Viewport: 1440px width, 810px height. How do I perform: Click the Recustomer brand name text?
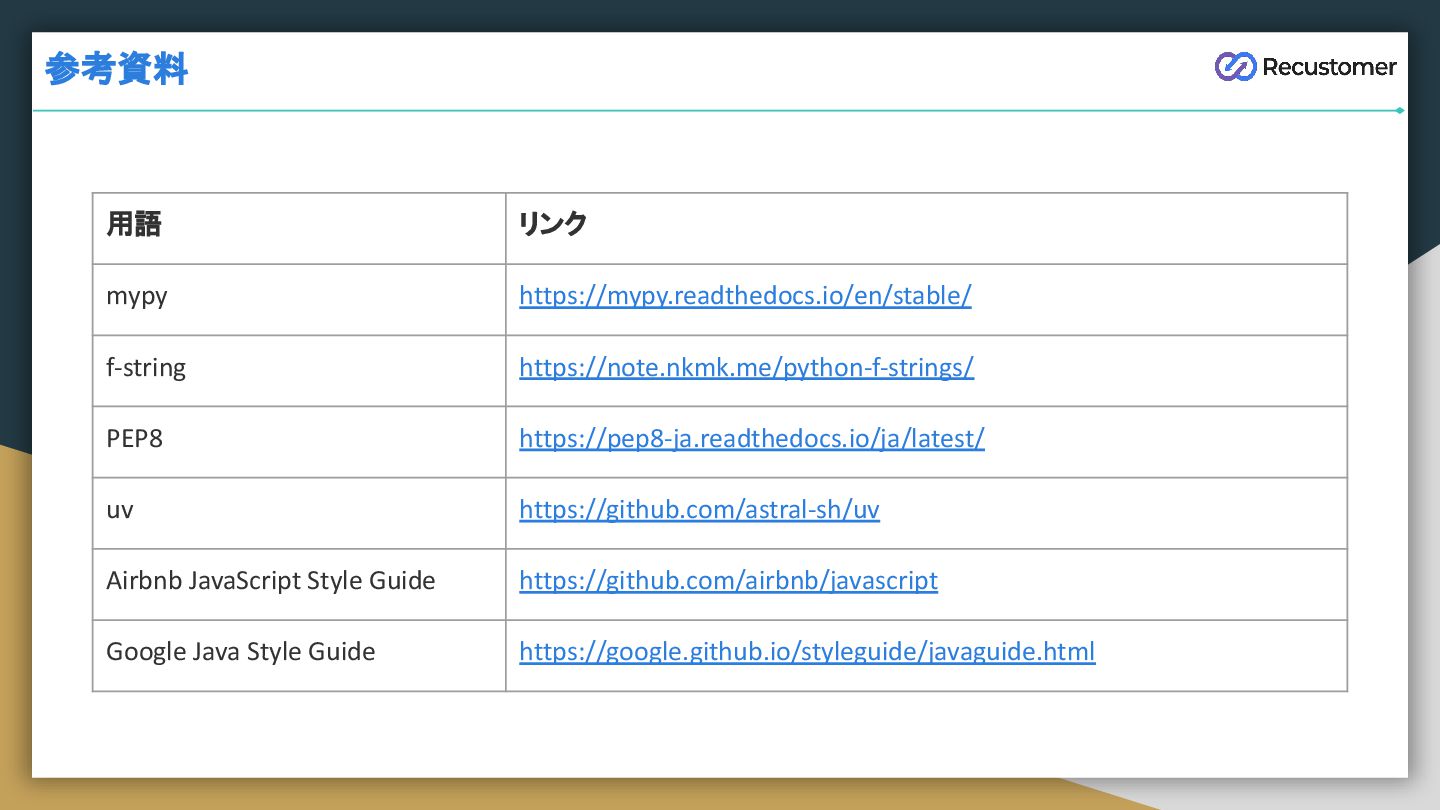[1329, 67]
